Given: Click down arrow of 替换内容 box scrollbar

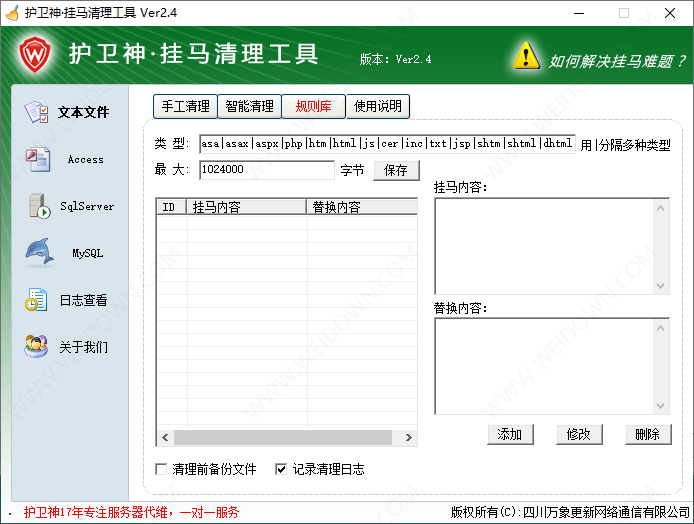Looking at the screenshot, I should [x=661, y=406].
